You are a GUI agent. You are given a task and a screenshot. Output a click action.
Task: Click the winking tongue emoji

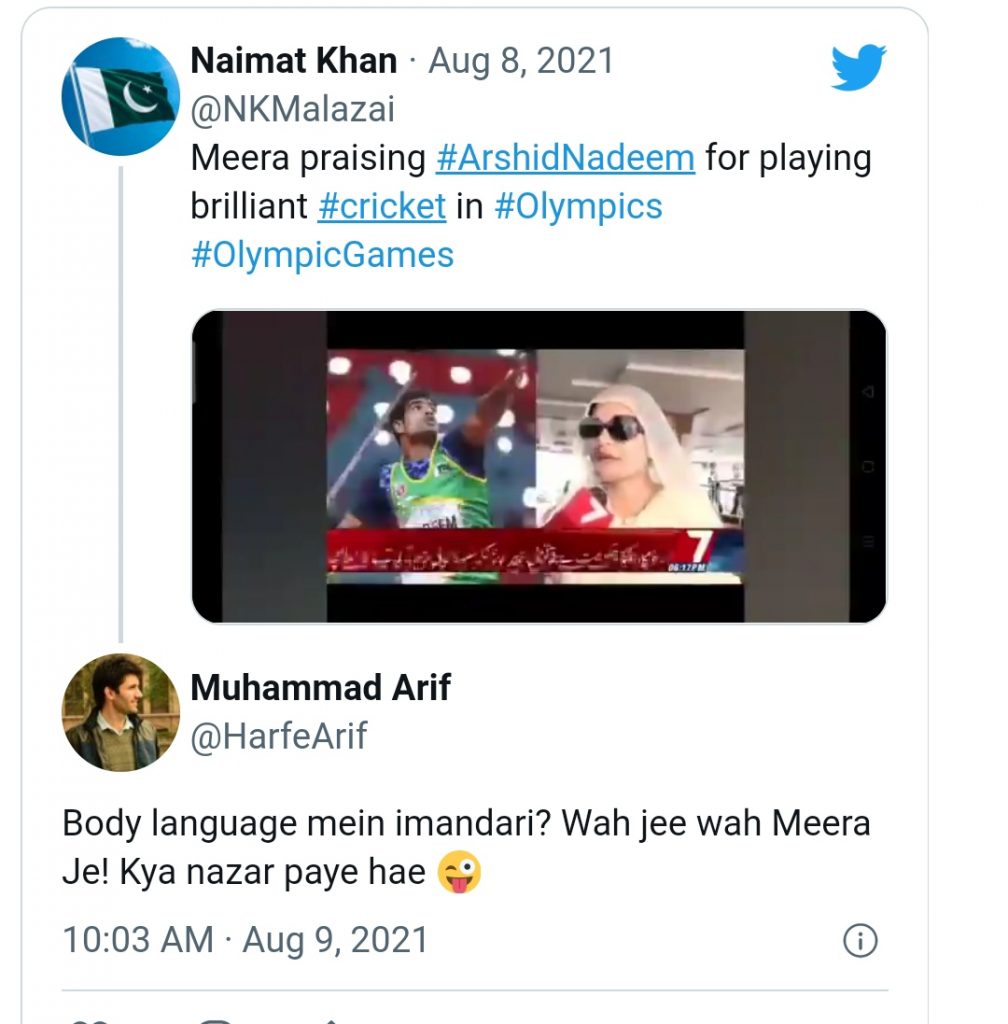[459, 872]
